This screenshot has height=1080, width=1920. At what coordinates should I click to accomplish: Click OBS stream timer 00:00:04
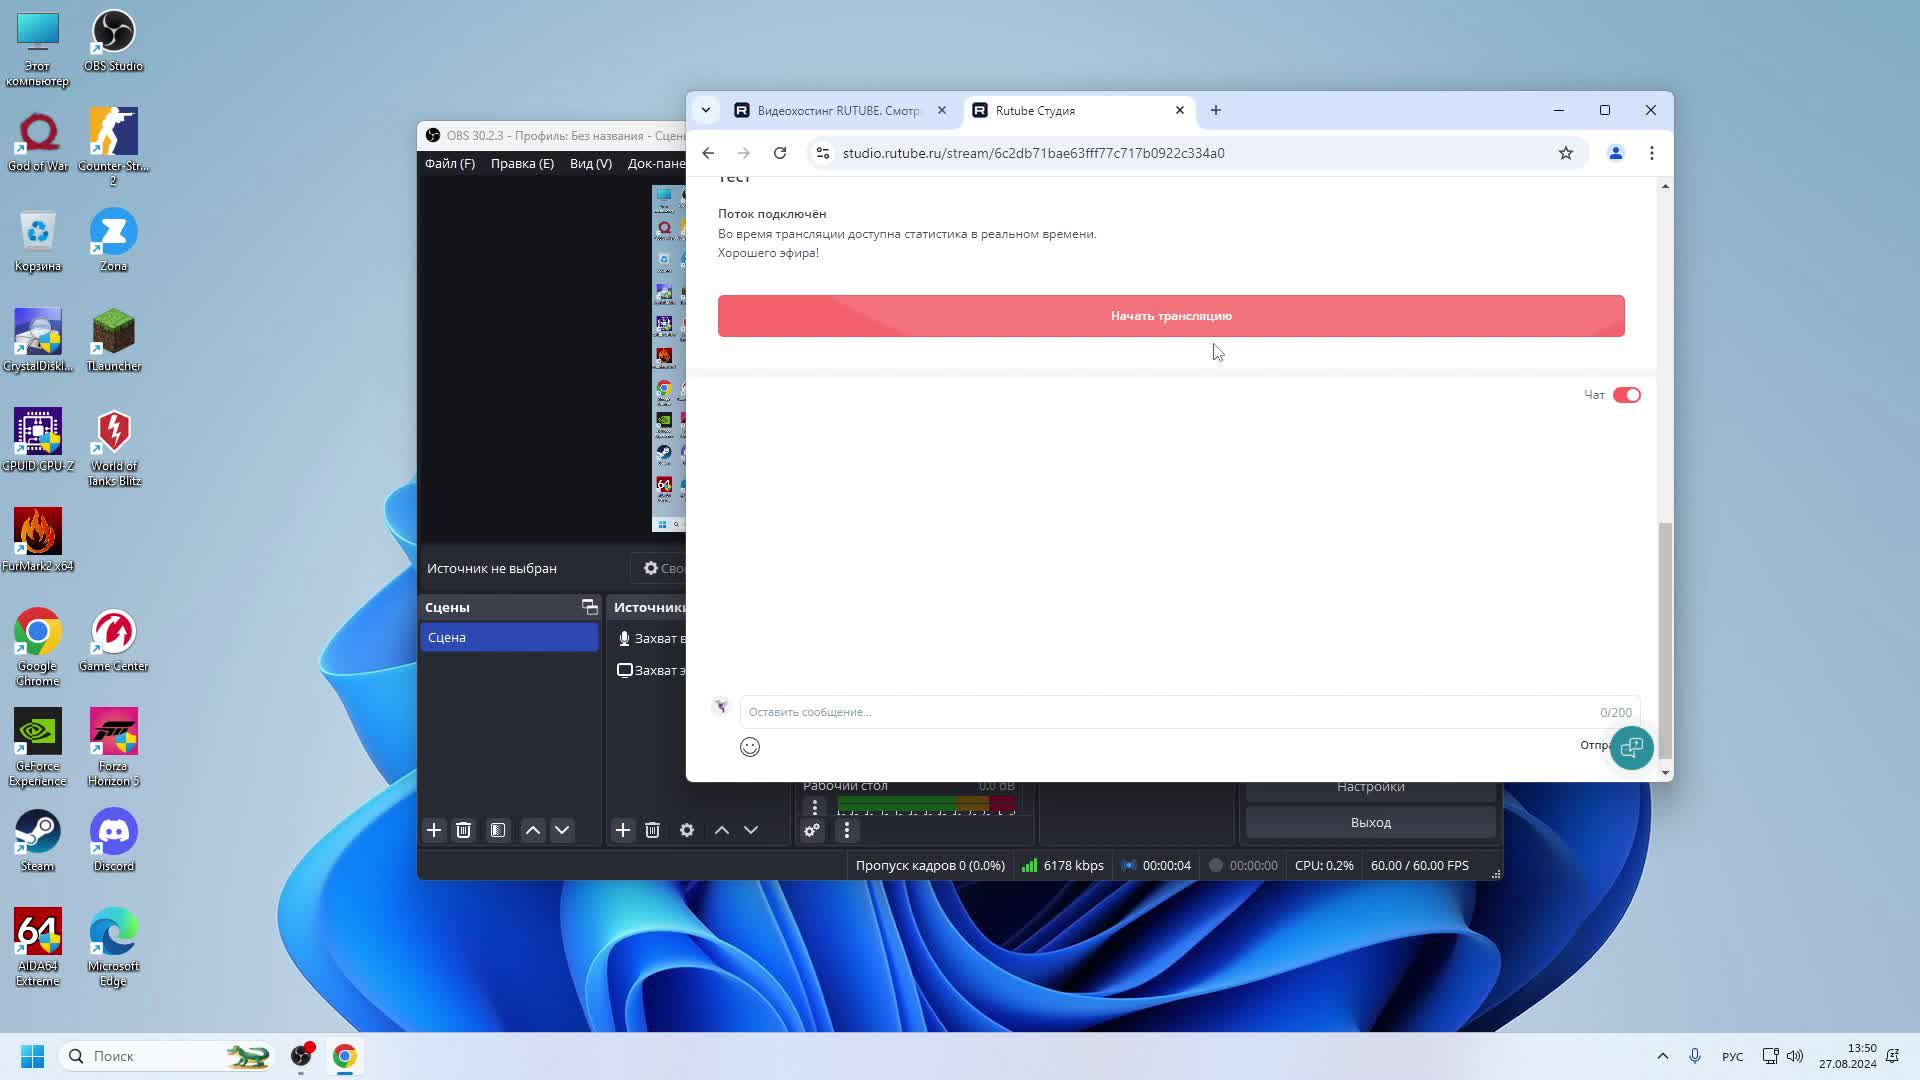click(1157, 865)
